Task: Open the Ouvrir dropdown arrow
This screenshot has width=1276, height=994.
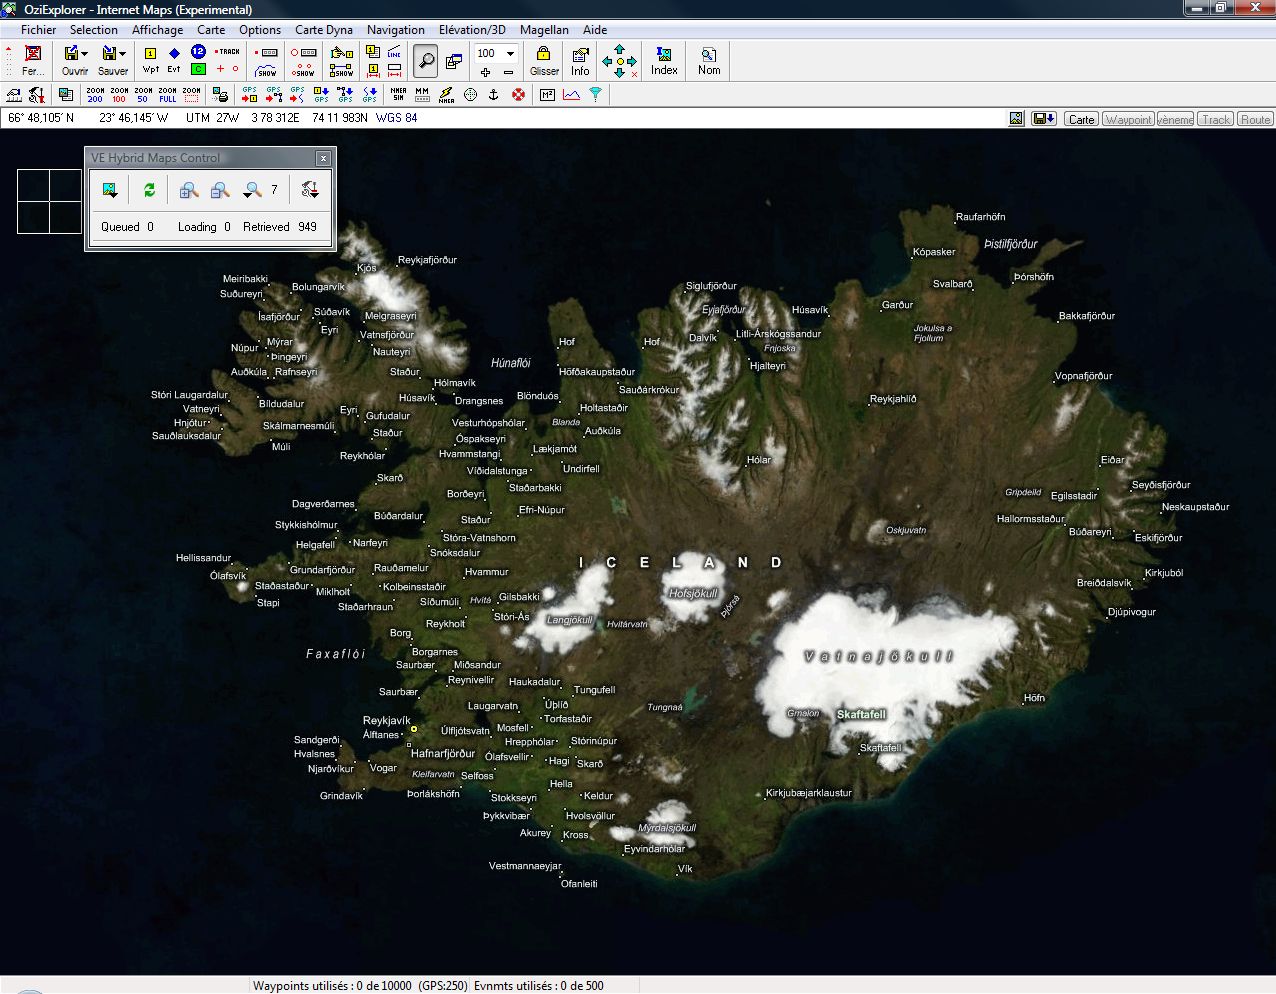Action: (x=85, y=54)
